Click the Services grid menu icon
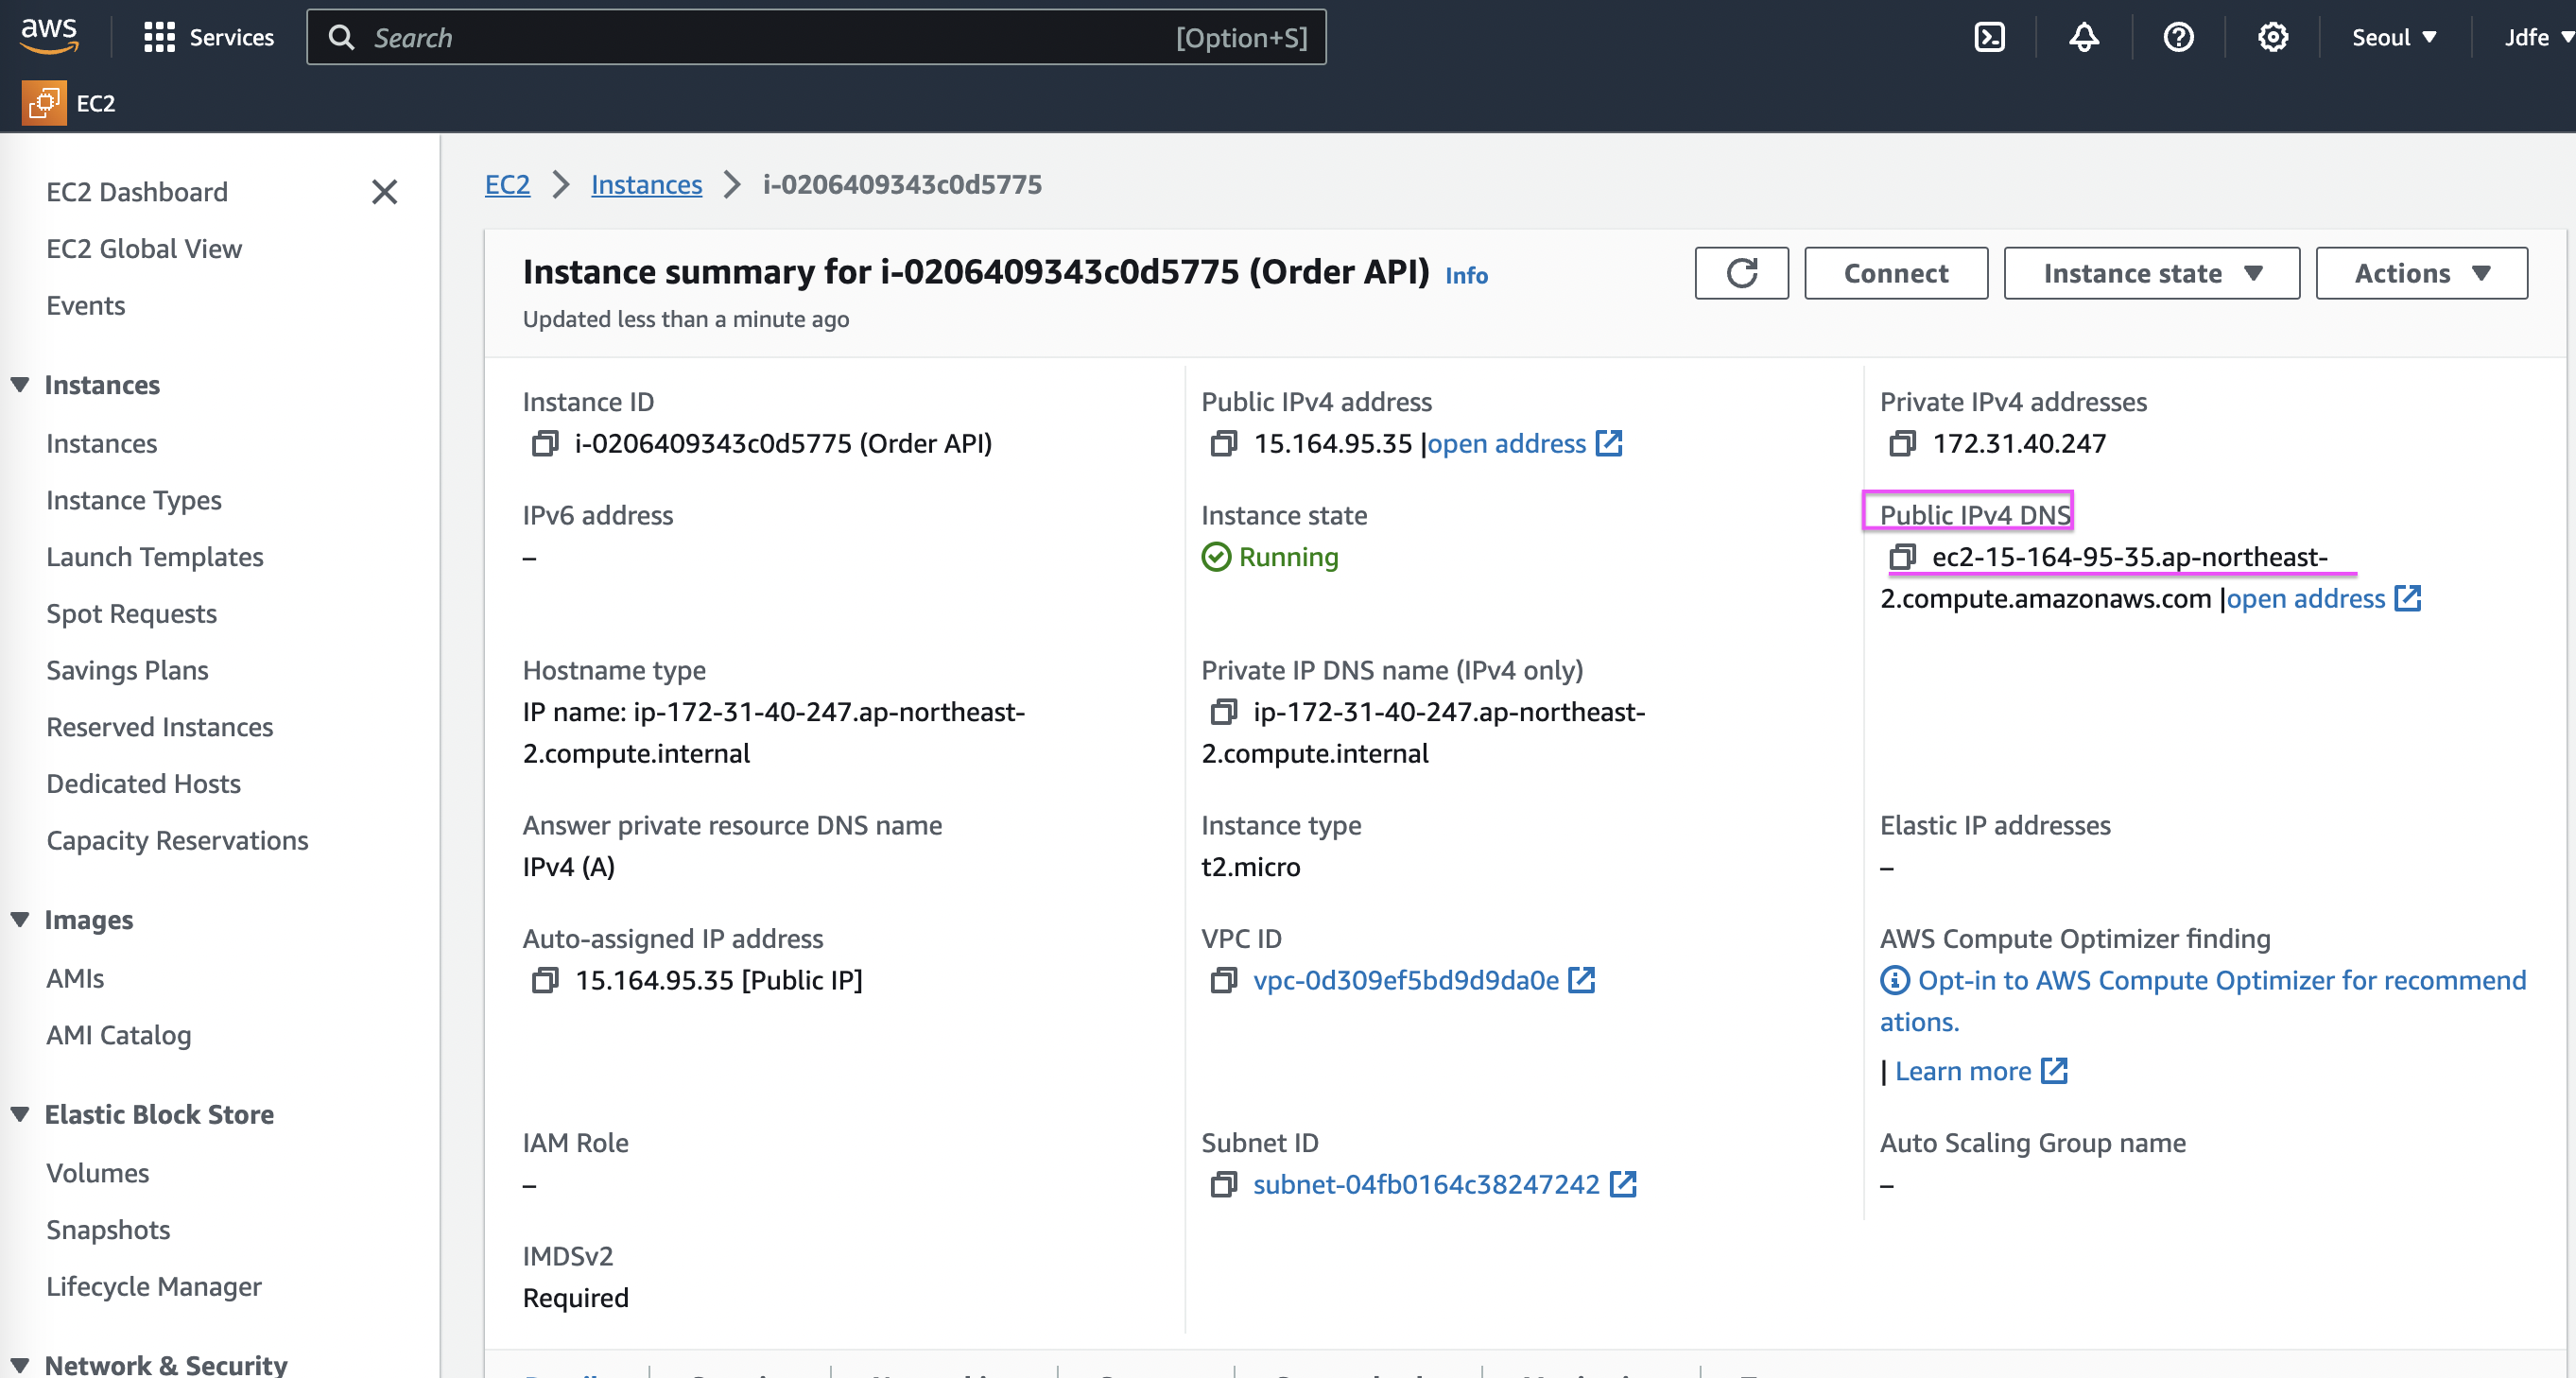This screenshot has height=1378, width=2576. [x=159, y=37]
